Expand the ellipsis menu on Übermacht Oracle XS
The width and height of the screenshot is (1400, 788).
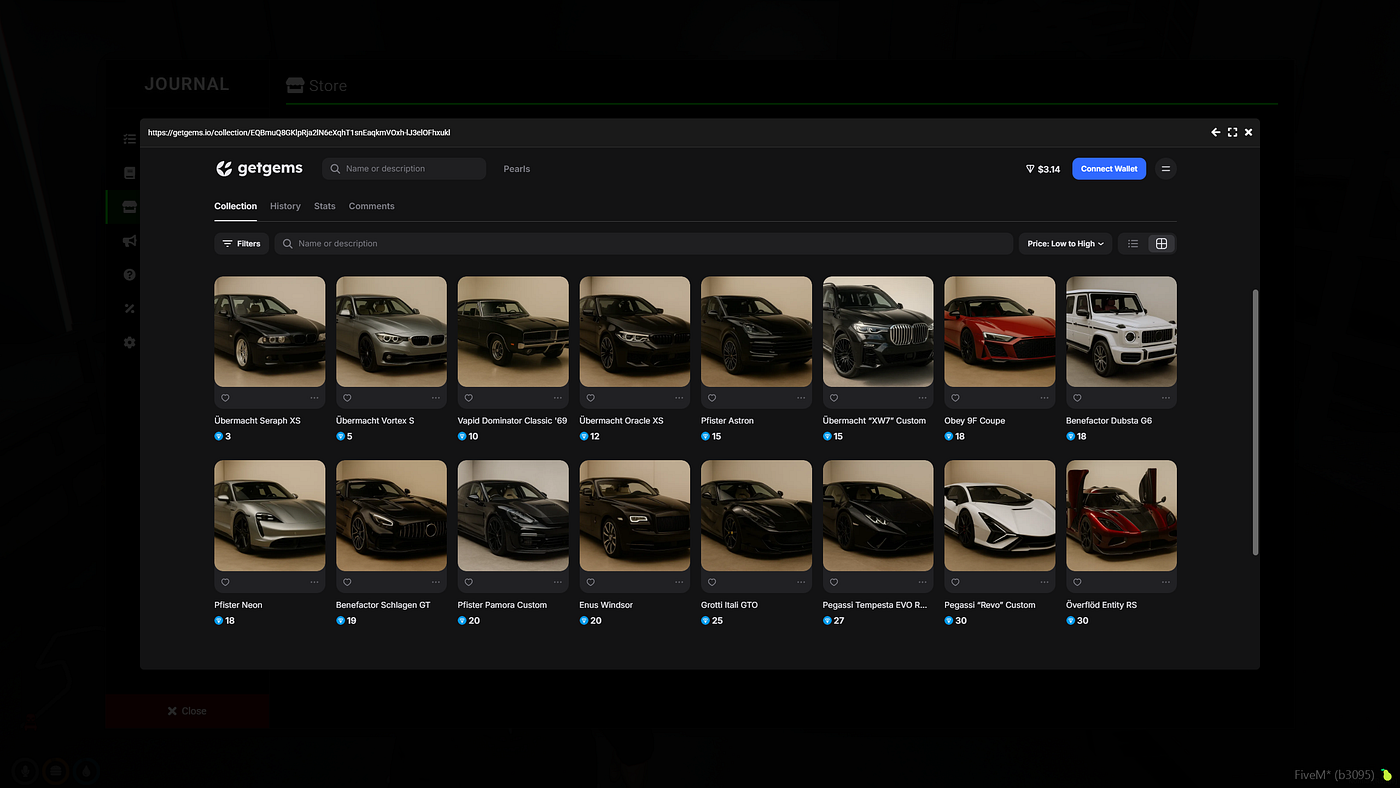click(x=679, y=398)
